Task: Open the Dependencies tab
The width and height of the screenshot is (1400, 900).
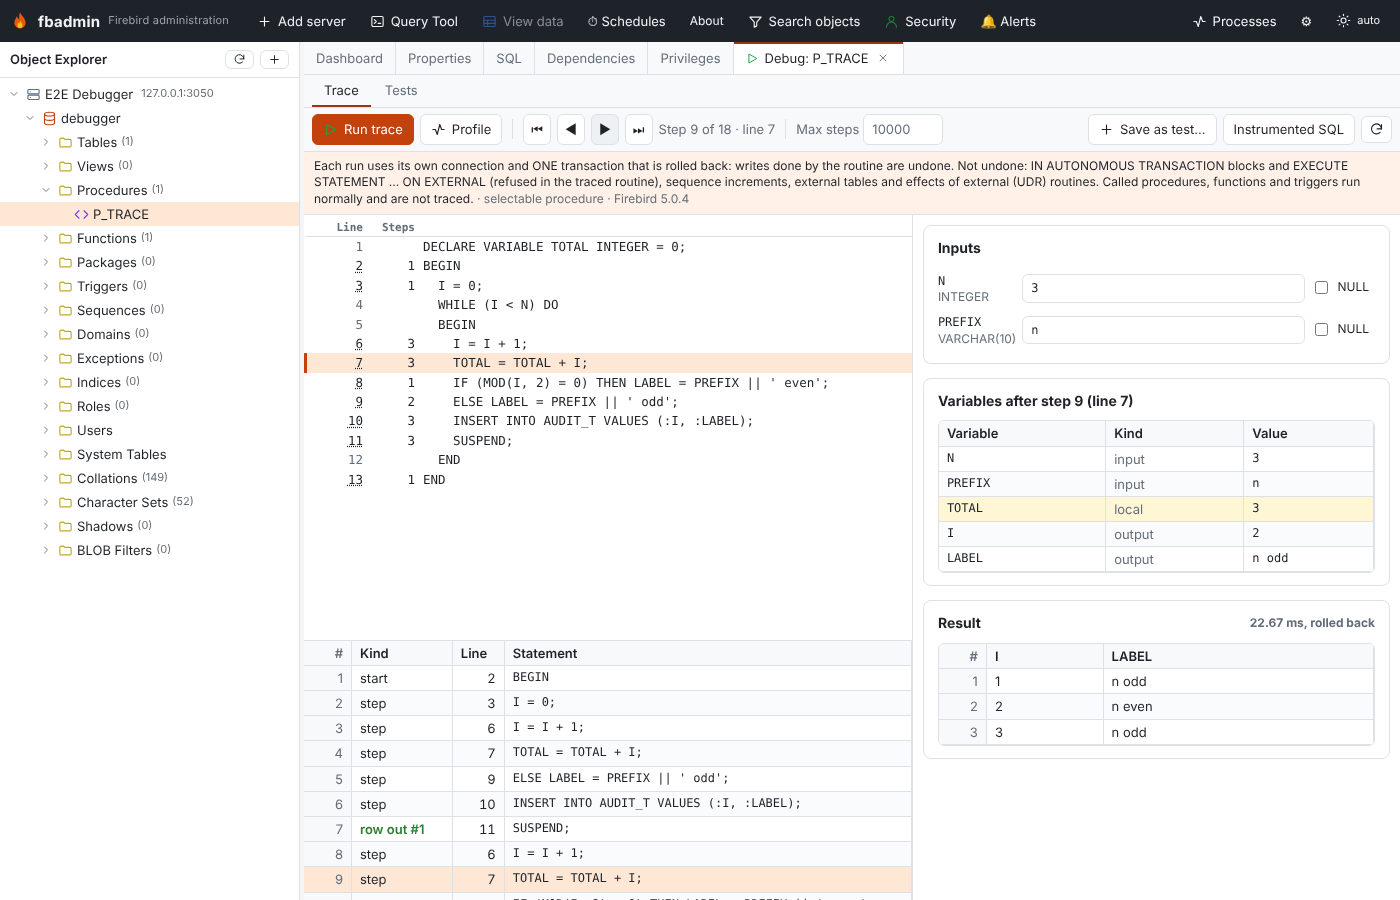Action: (591, 58)
